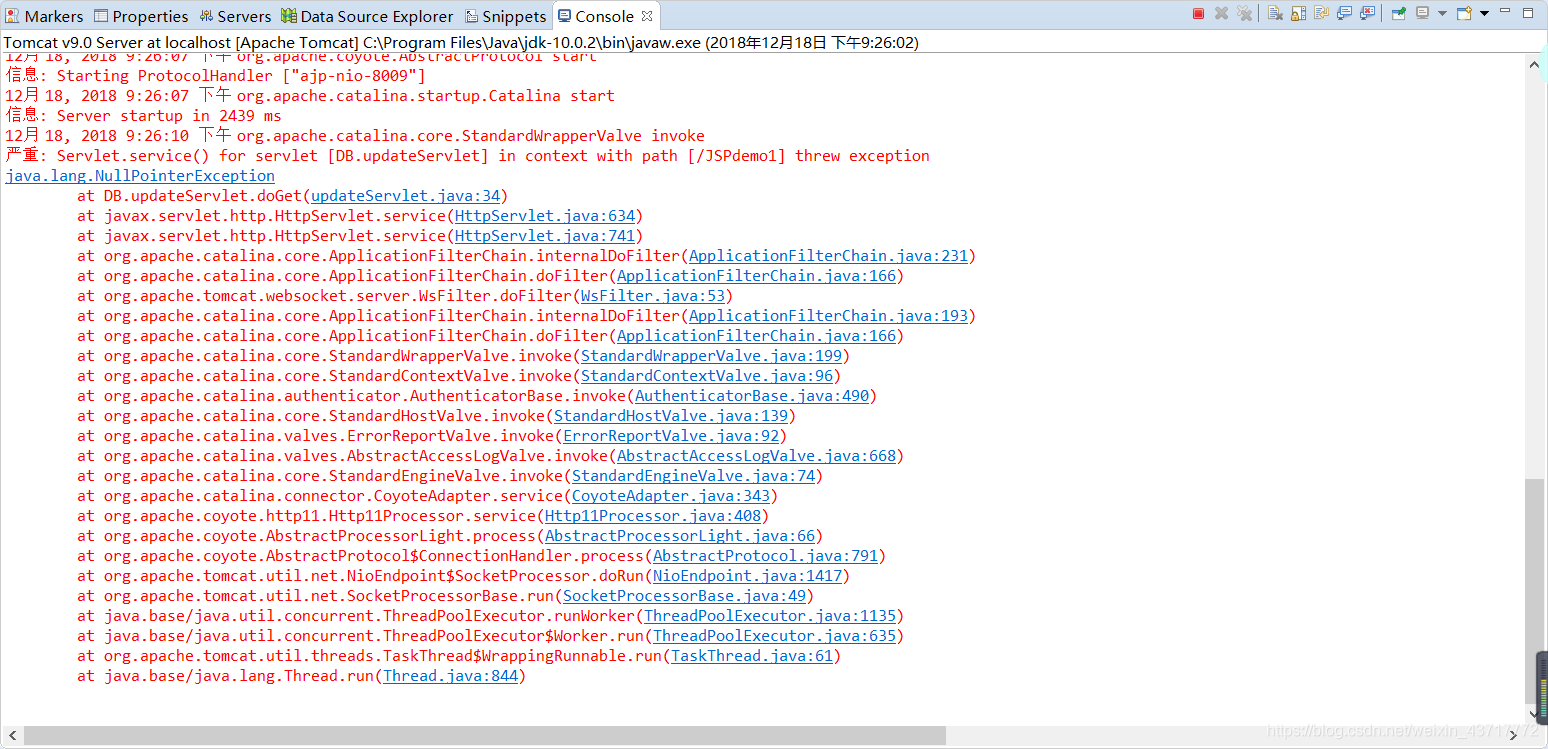Open ThreadPoolExecutor.java:635 link
The height and width of the screenshot is (749, 1548).
coord(775,636)
